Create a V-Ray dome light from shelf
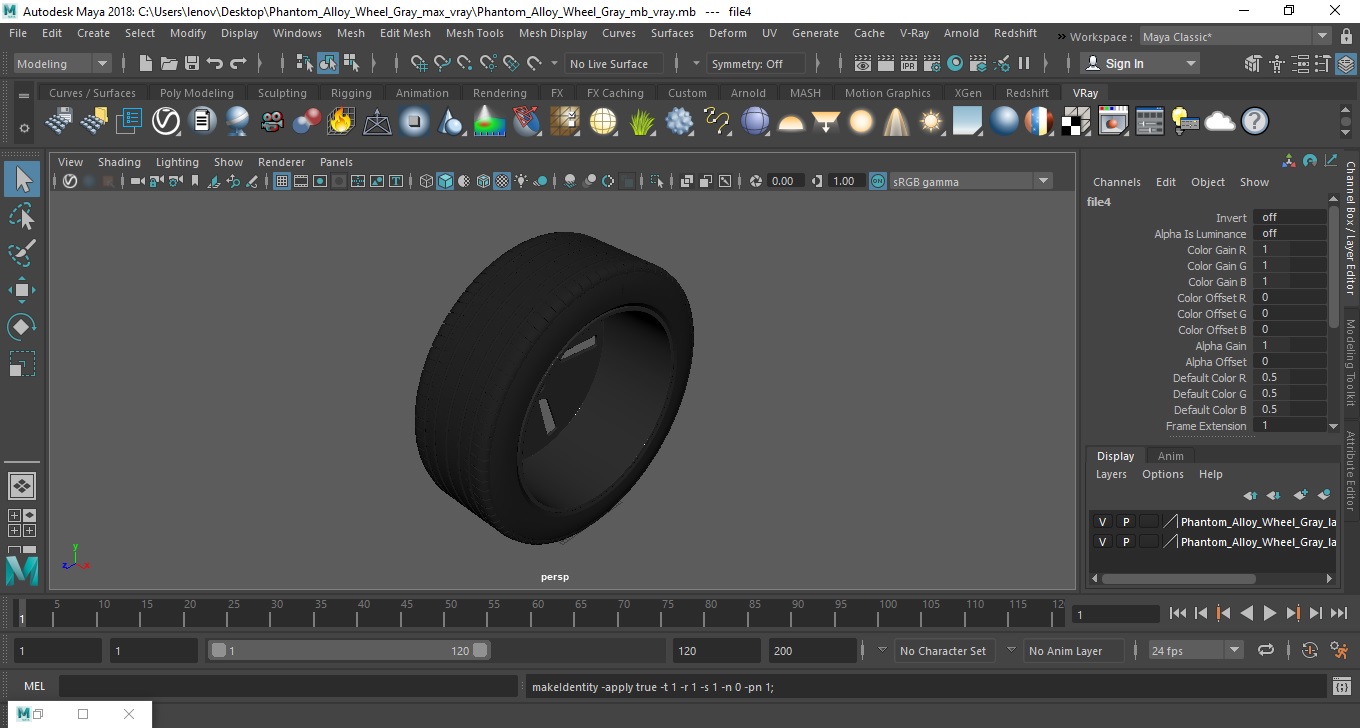Viewport: 1360px width, 728px height. 790,122
